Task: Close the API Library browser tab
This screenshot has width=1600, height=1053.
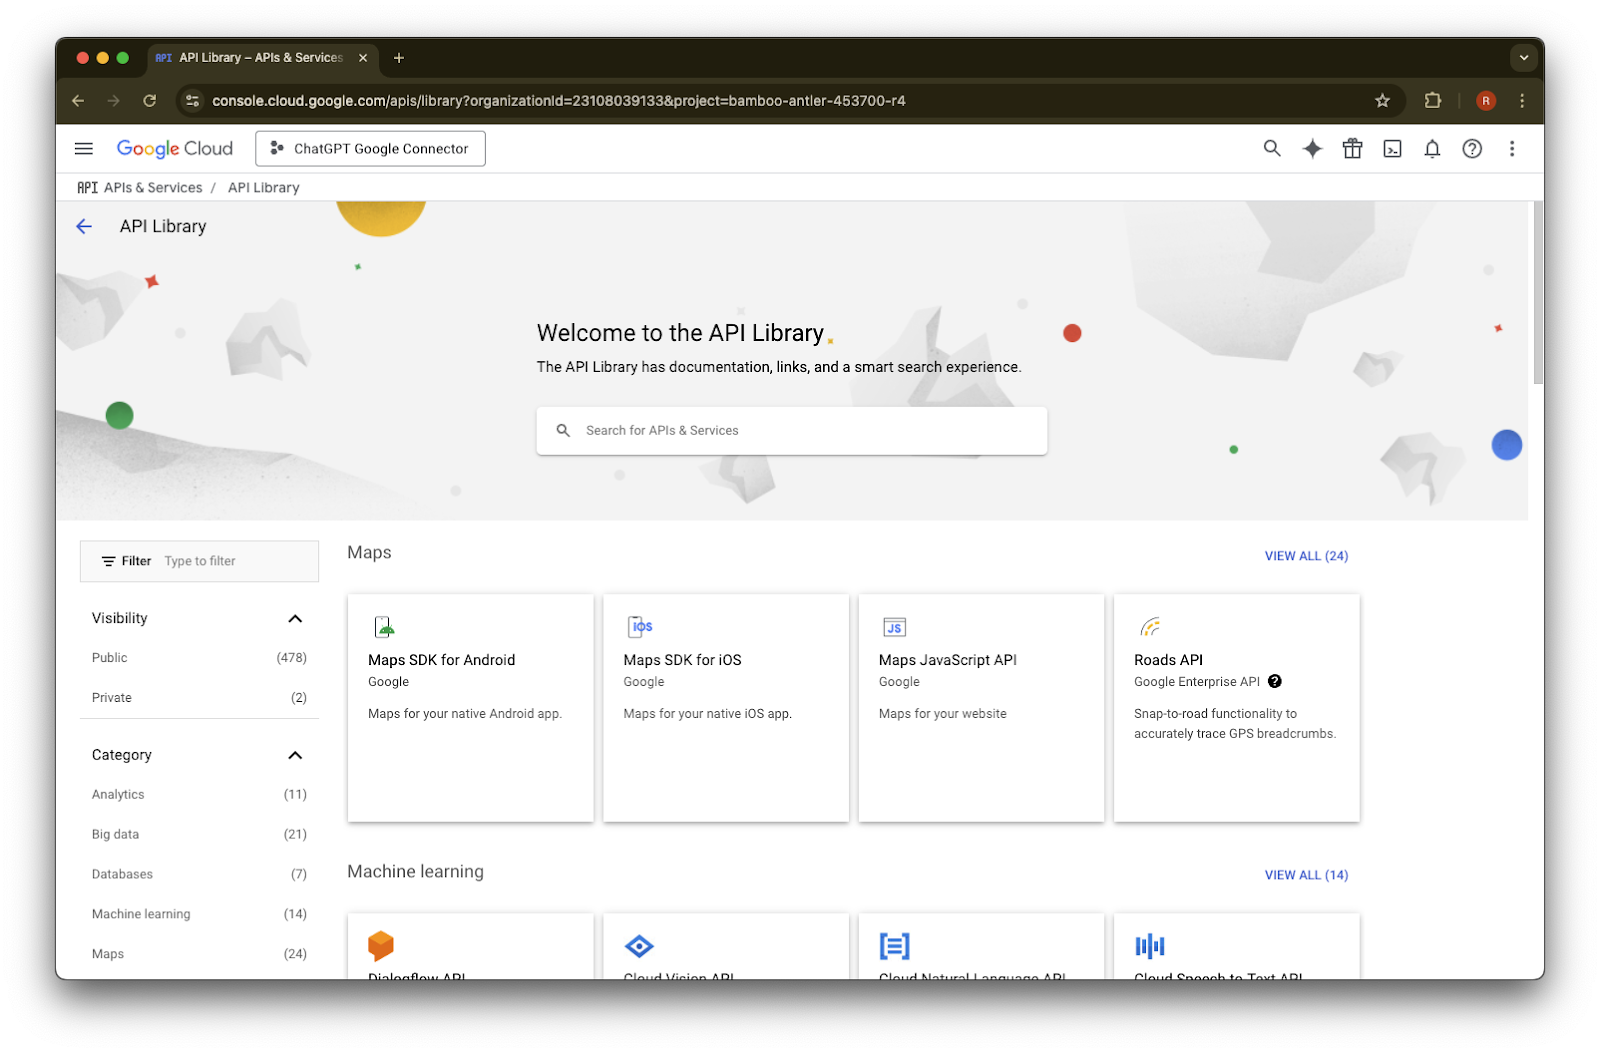Action: [363, 58]
